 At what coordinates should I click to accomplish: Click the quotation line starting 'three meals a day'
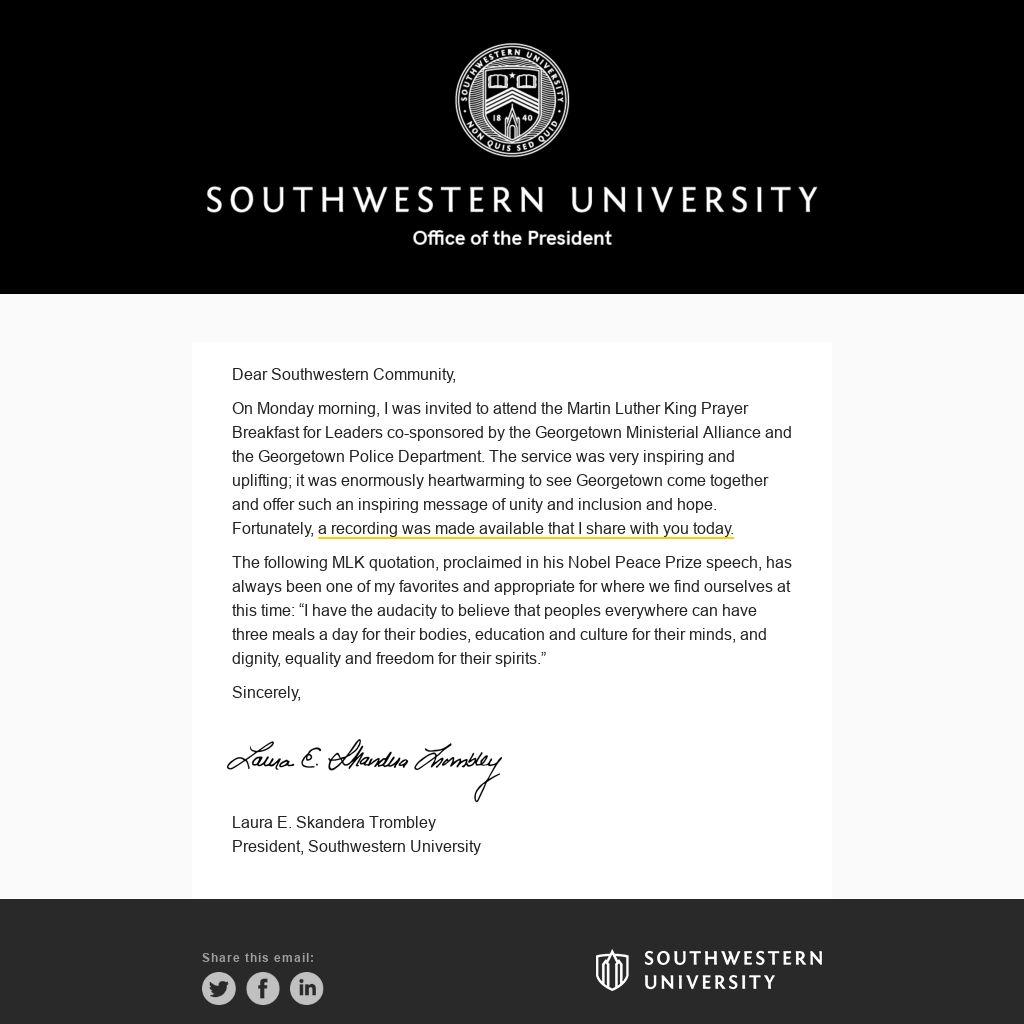(x=499, y=634)
